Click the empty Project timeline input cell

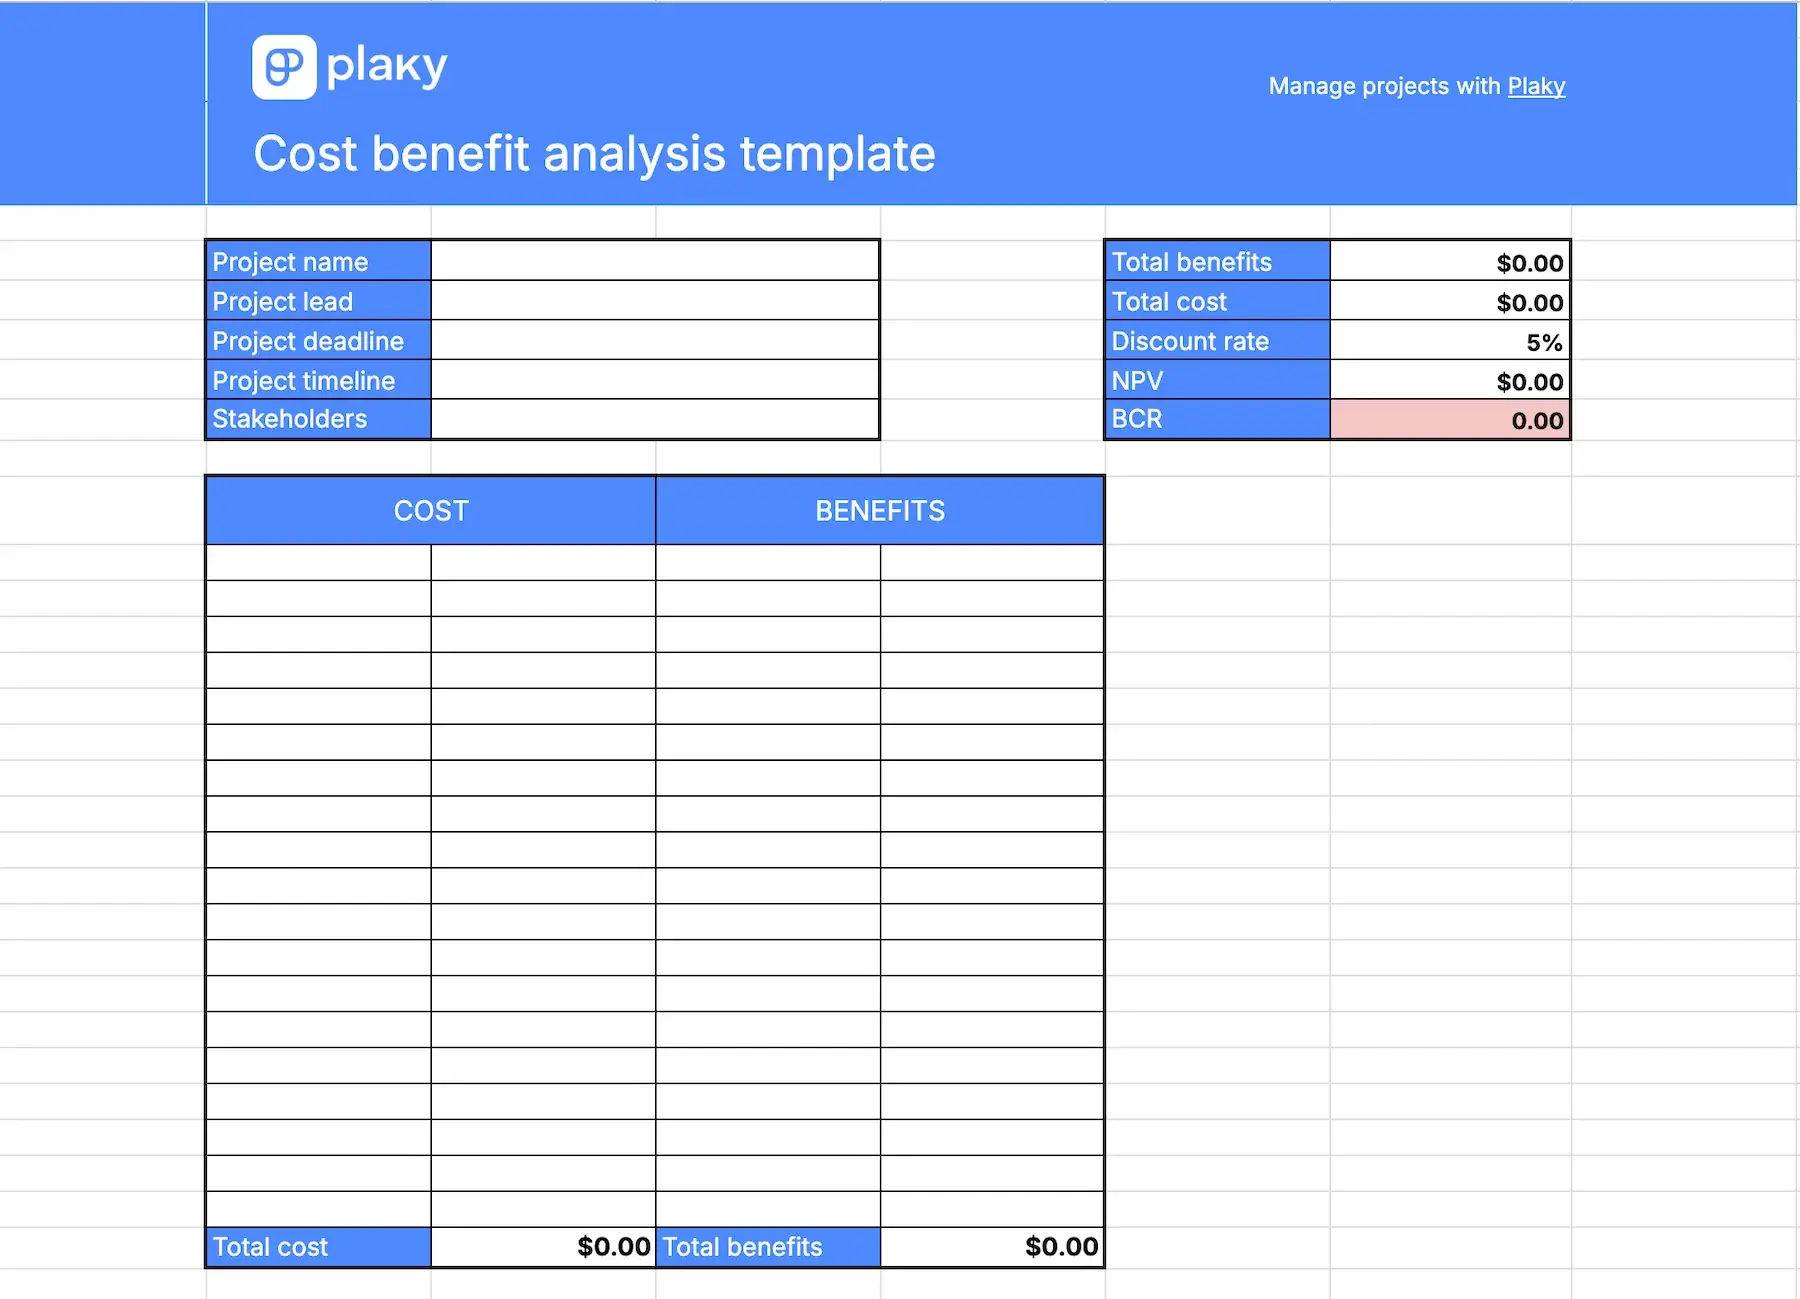coord(655,380)
